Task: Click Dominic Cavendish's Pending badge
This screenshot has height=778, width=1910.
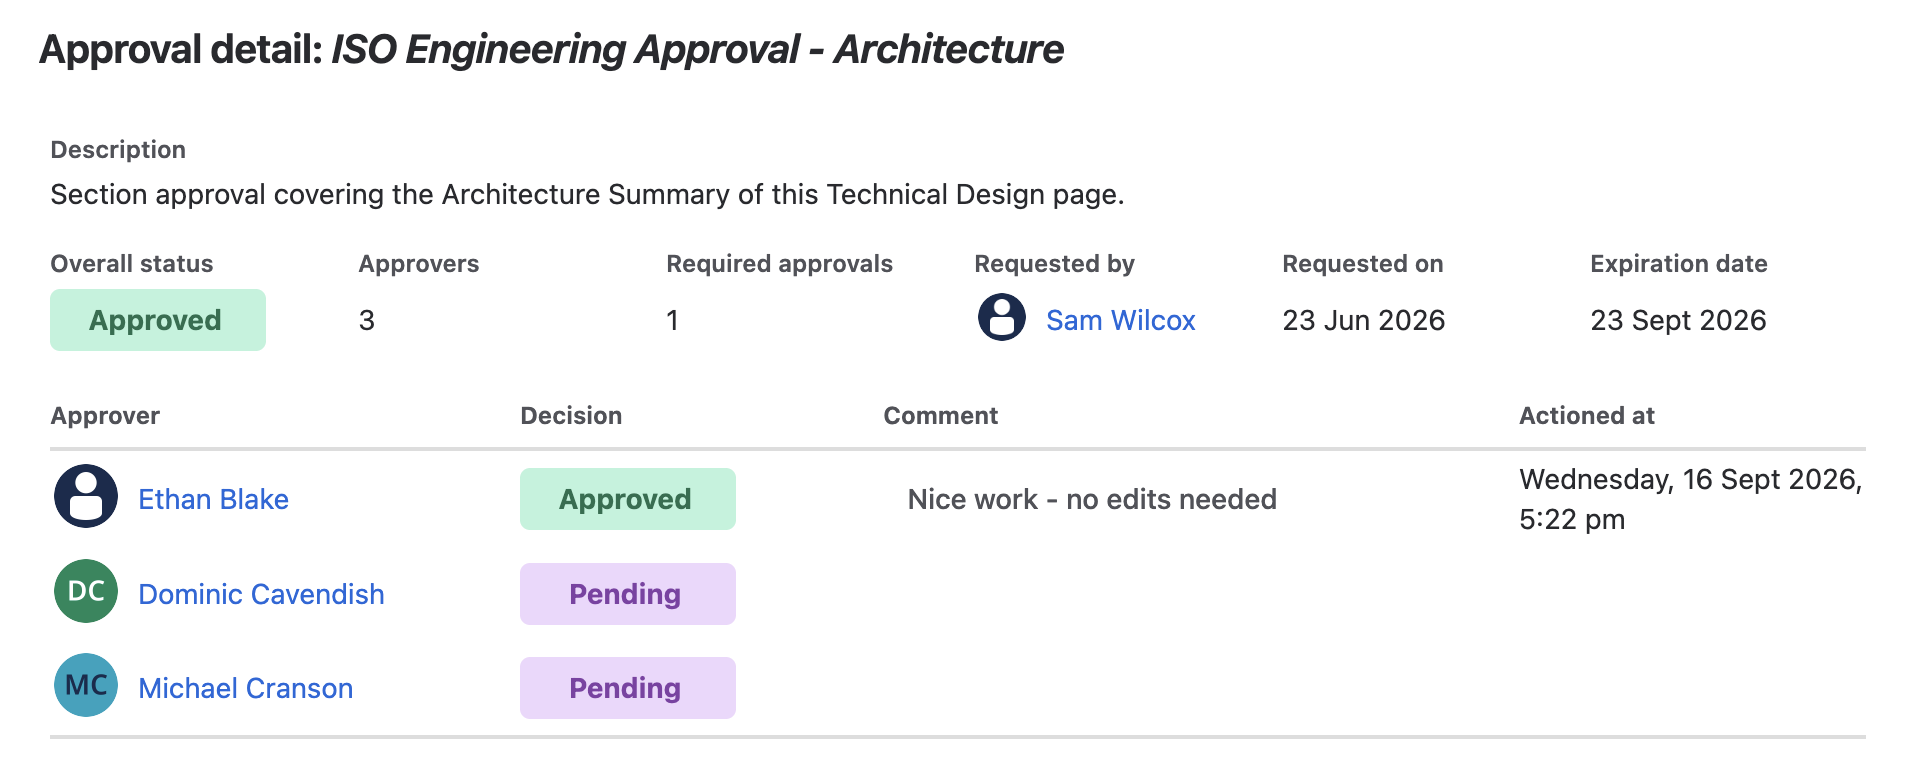Action: pos(628,594)
